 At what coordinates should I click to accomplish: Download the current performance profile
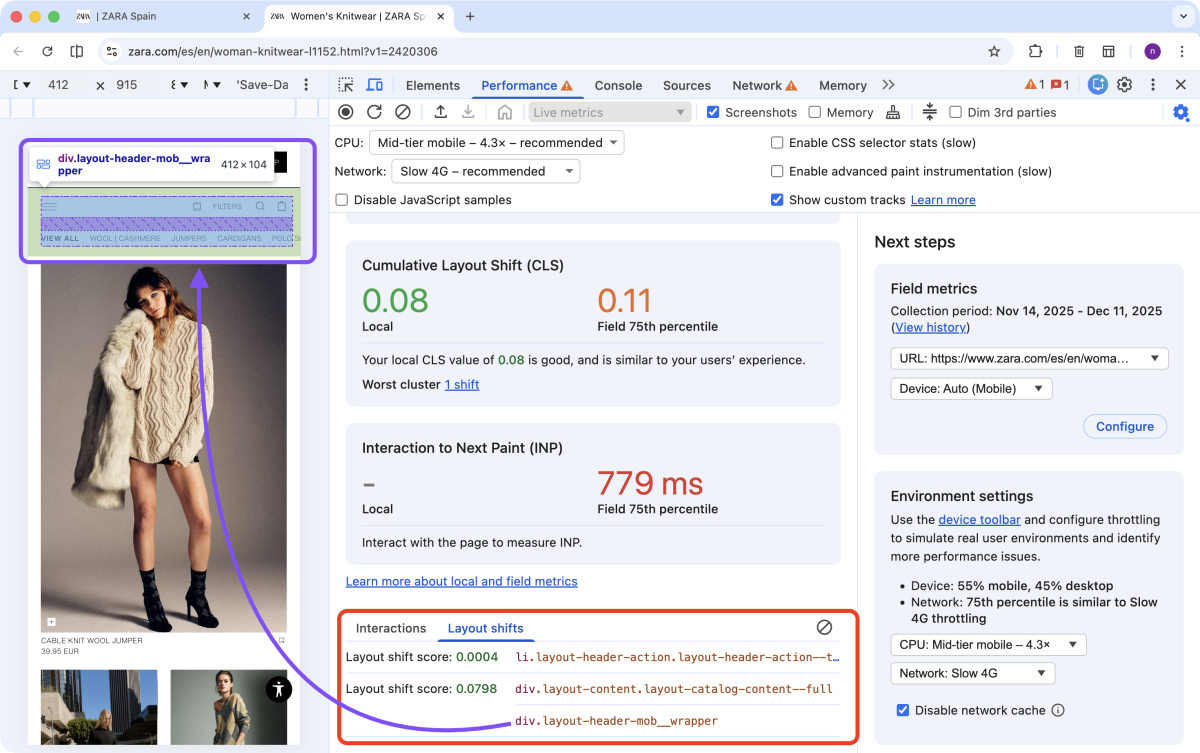468,112
